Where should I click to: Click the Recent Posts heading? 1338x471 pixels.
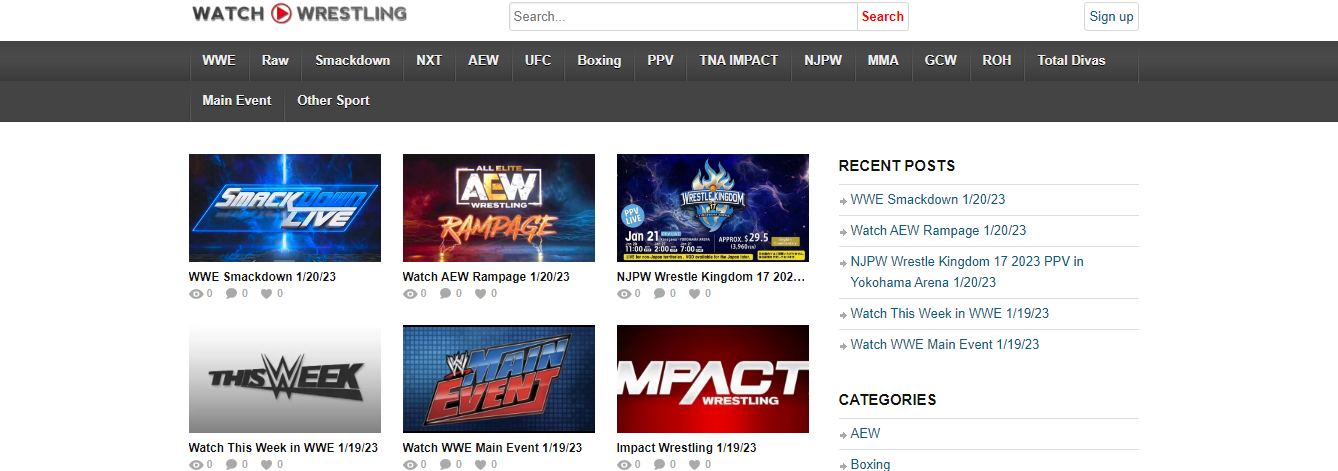[x=897, y=166]
